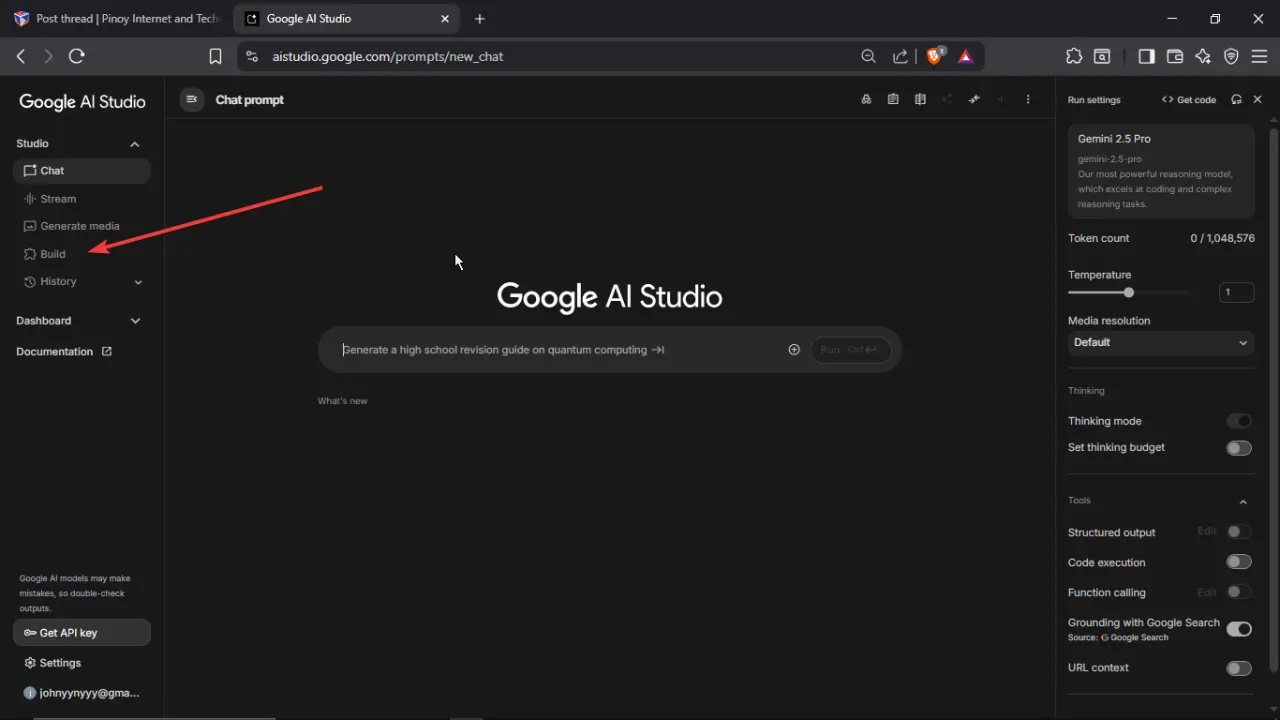Open Build in the sidebar

[x=82, y=254]
